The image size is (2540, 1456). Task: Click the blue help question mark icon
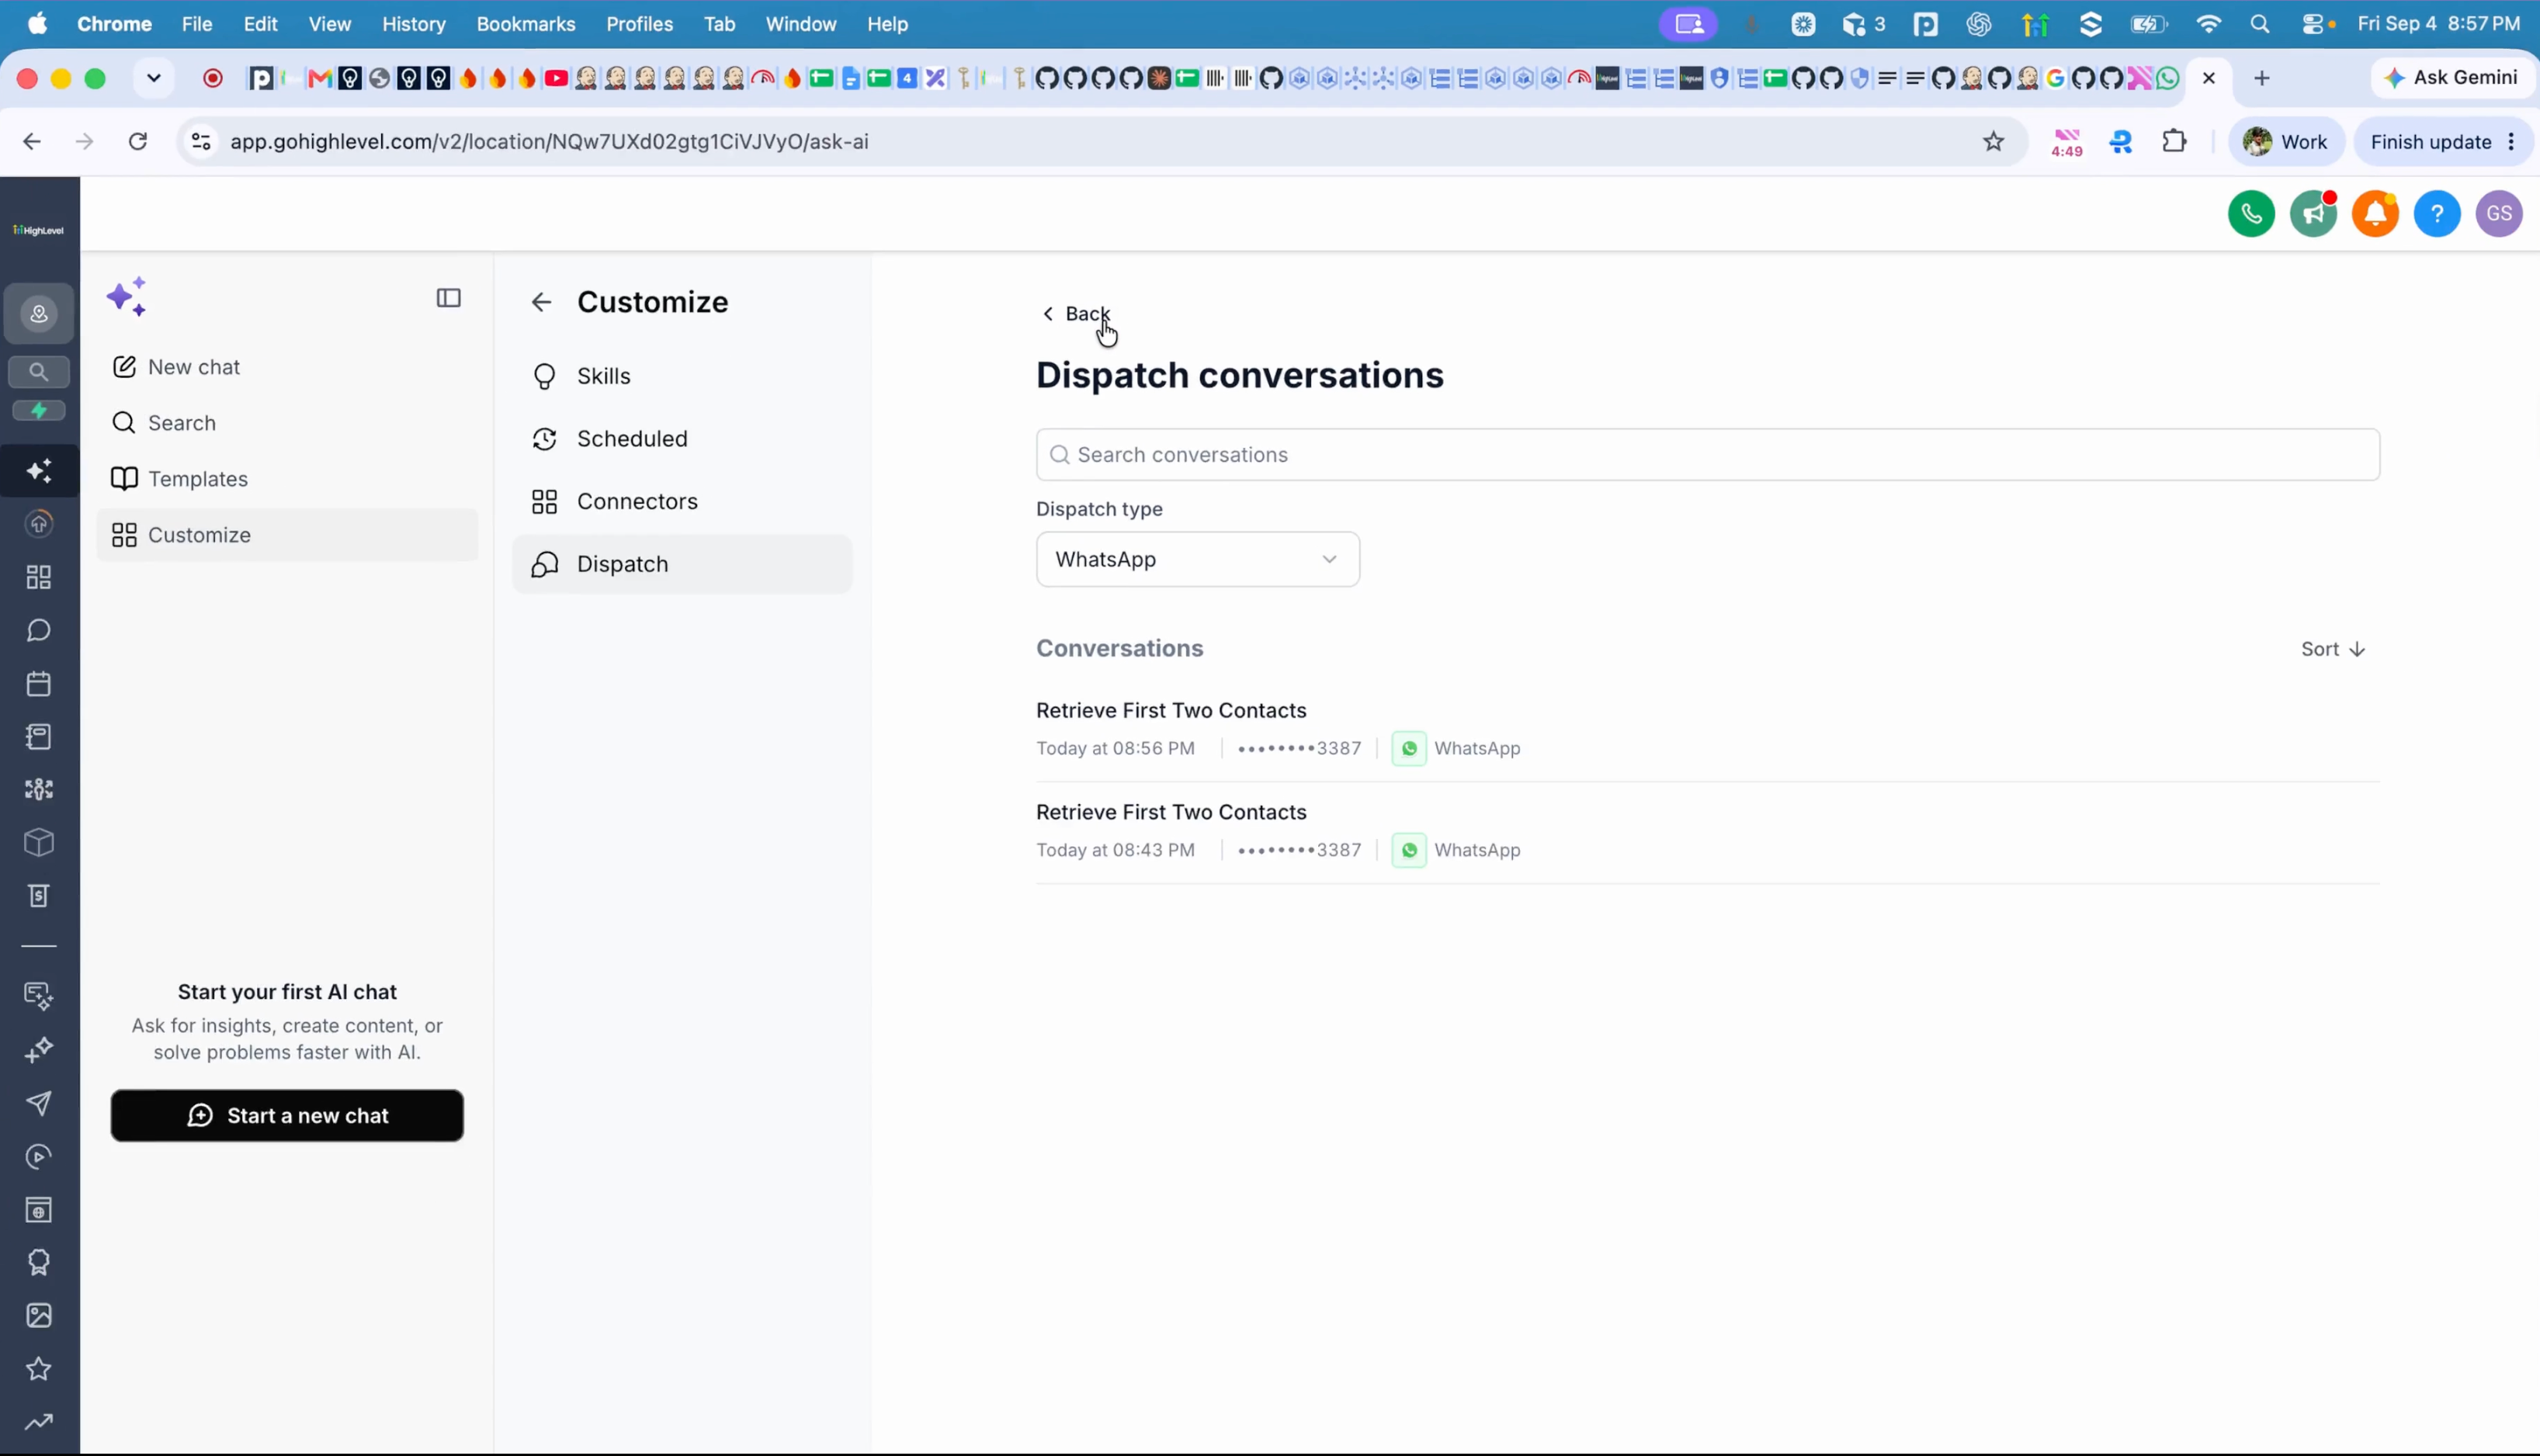[x=2437, y=213]
